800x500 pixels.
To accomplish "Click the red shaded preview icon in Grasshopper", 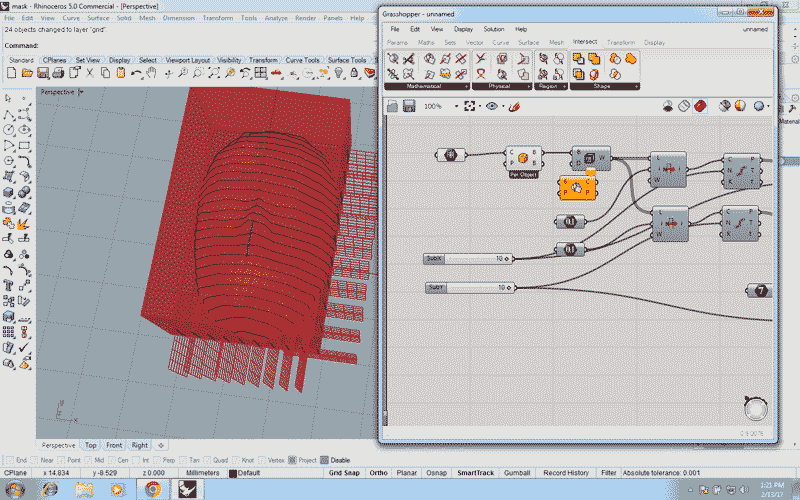I will 700,106.
